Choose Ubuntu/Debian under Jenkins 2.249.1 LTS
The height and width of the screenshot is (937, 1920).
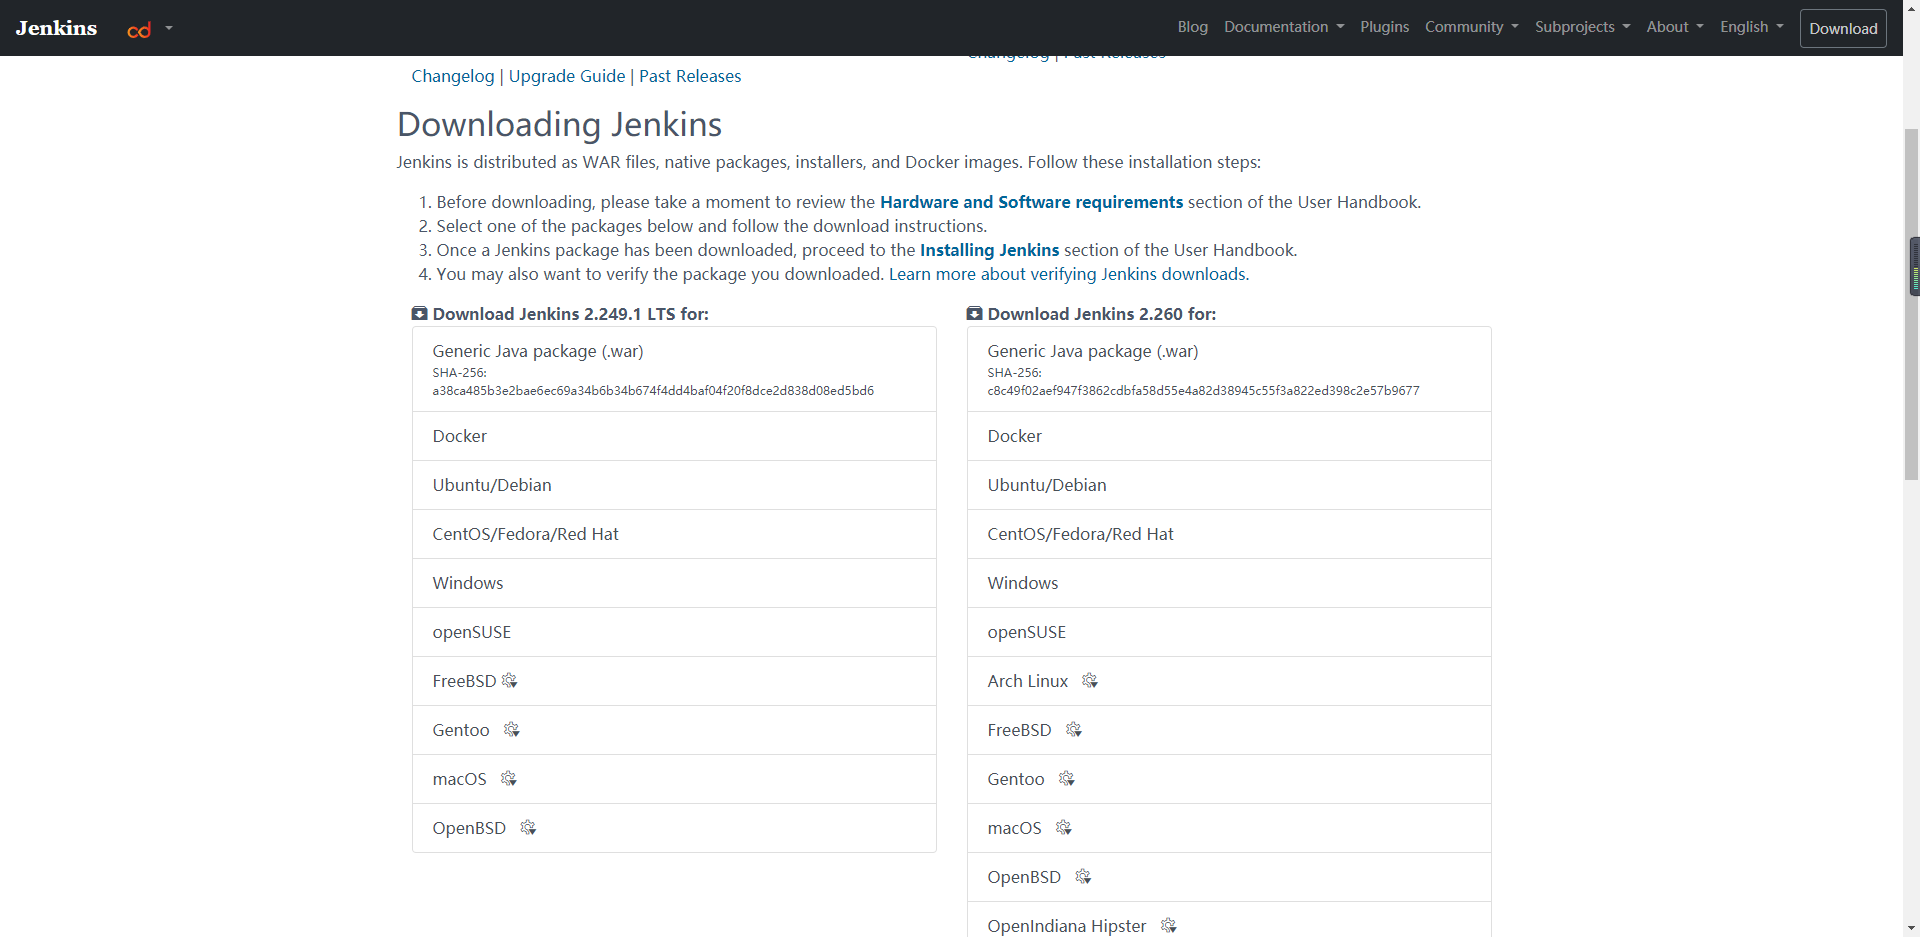674,485
